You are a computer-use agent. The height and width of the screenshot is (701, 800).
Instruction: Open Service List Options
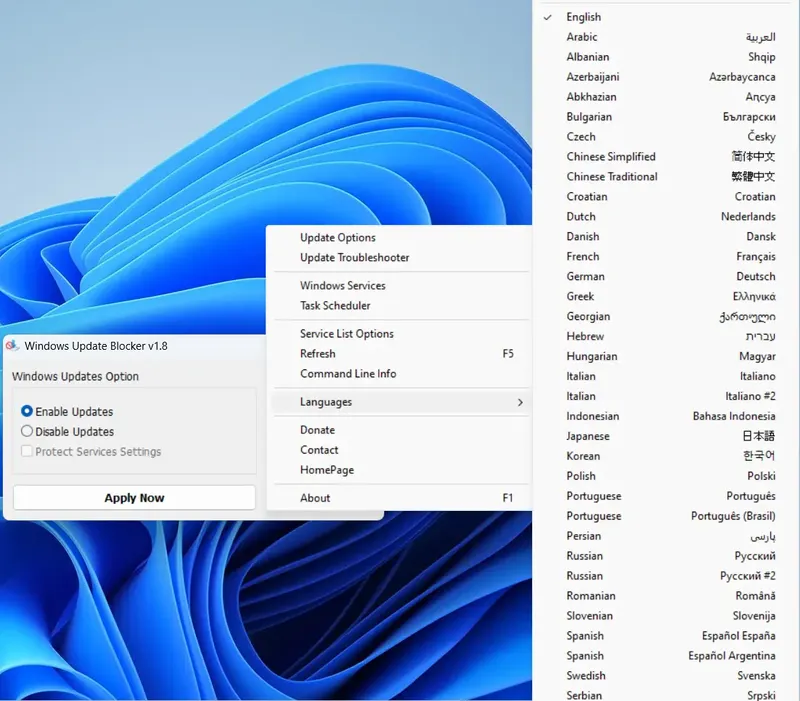401,333
